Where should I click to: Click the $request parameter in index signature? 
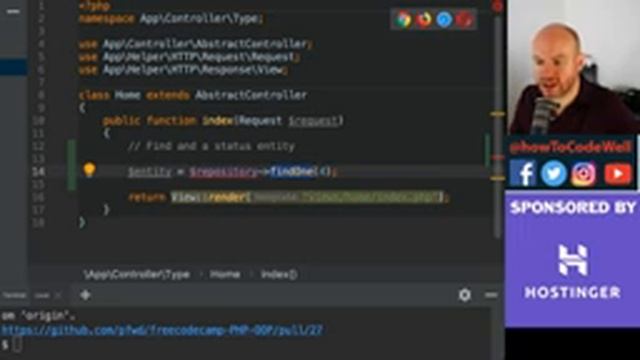pos(313,121)
